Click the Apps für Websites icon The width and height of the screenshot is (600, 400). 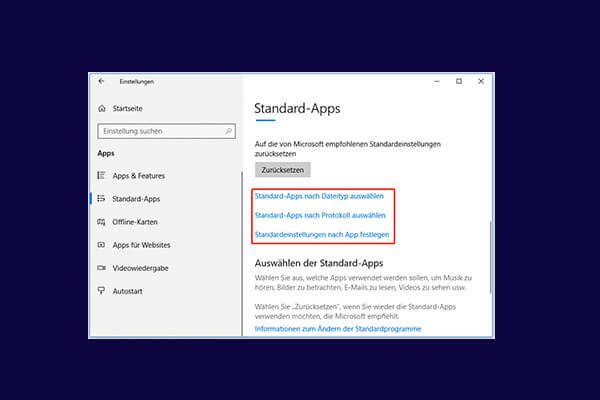[x=102, y=244]
